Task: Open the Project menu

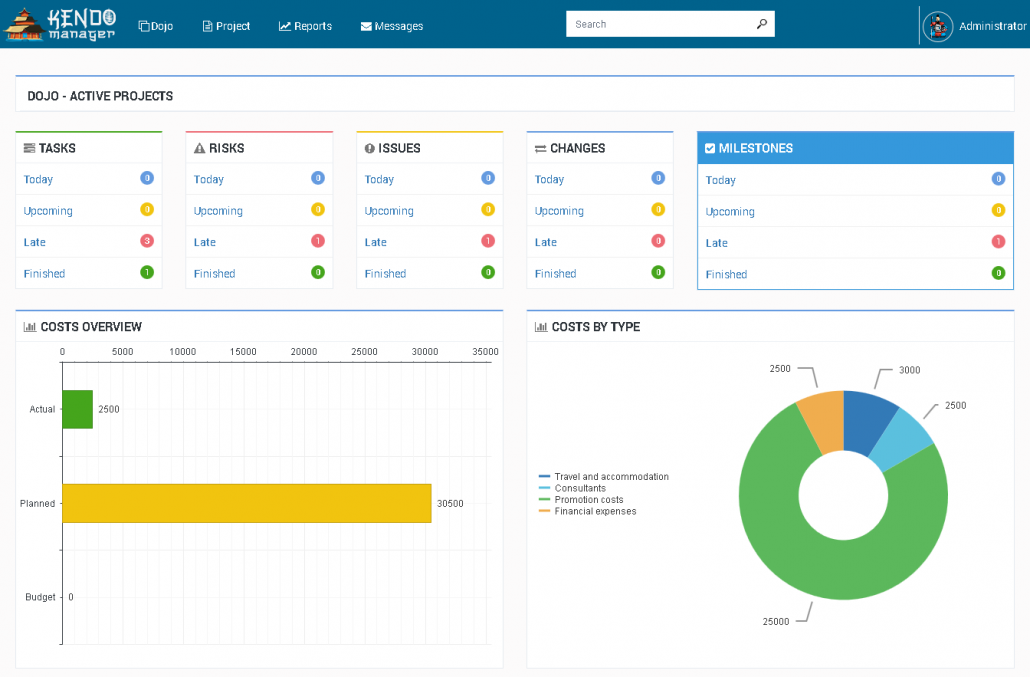Action: 226,26
